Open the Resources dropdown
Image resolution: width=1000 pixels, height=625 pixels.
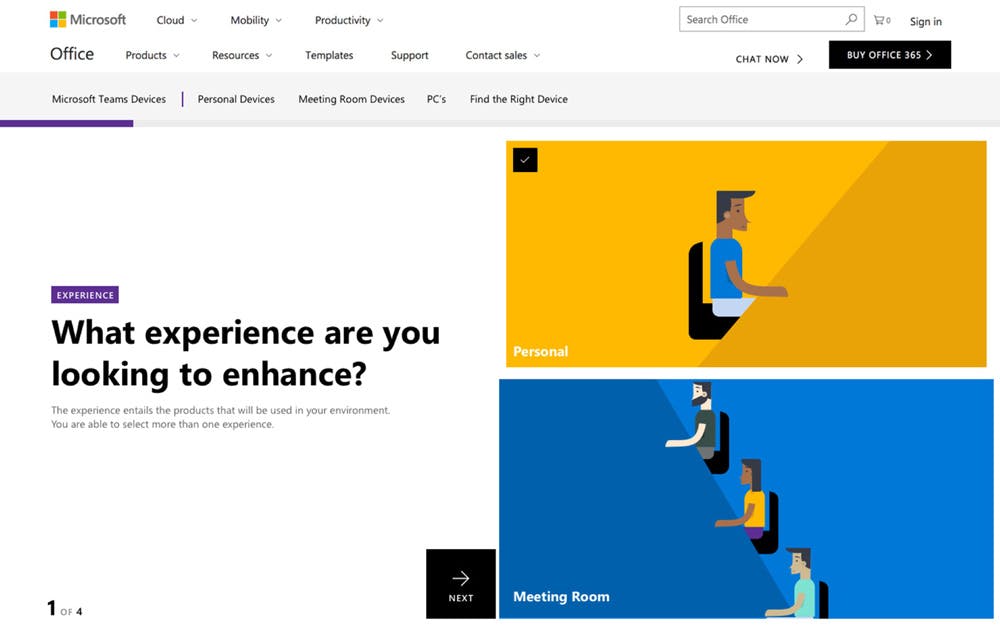point(242,55)
